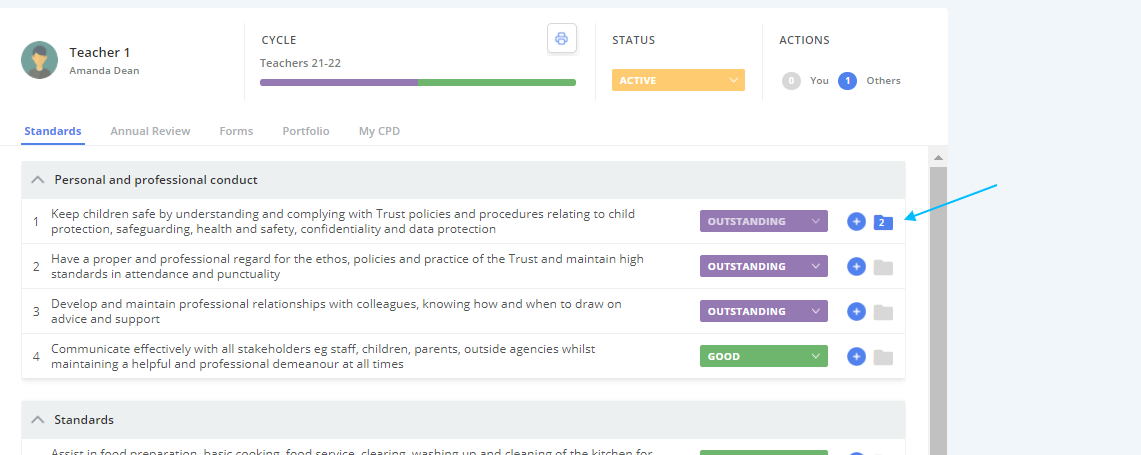This screenshot has height=455, width=1141.
Task: View your actions count badge 0
Action: (792, 81)
